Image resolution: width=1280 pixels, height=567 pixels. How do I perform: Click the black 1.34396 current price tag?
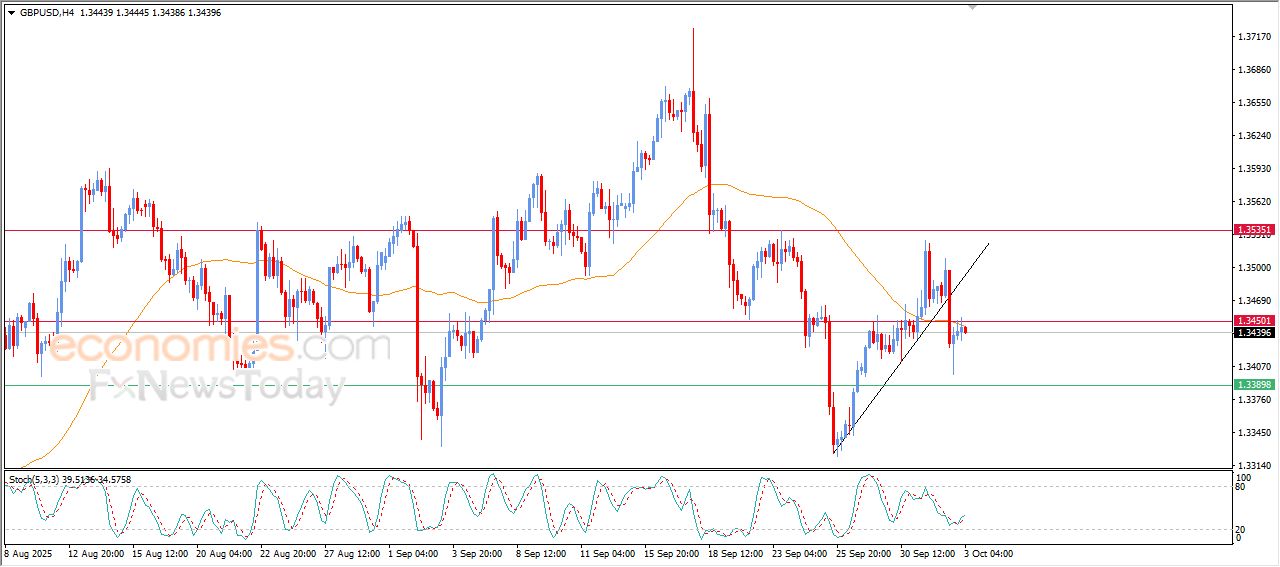point(1254,333)
